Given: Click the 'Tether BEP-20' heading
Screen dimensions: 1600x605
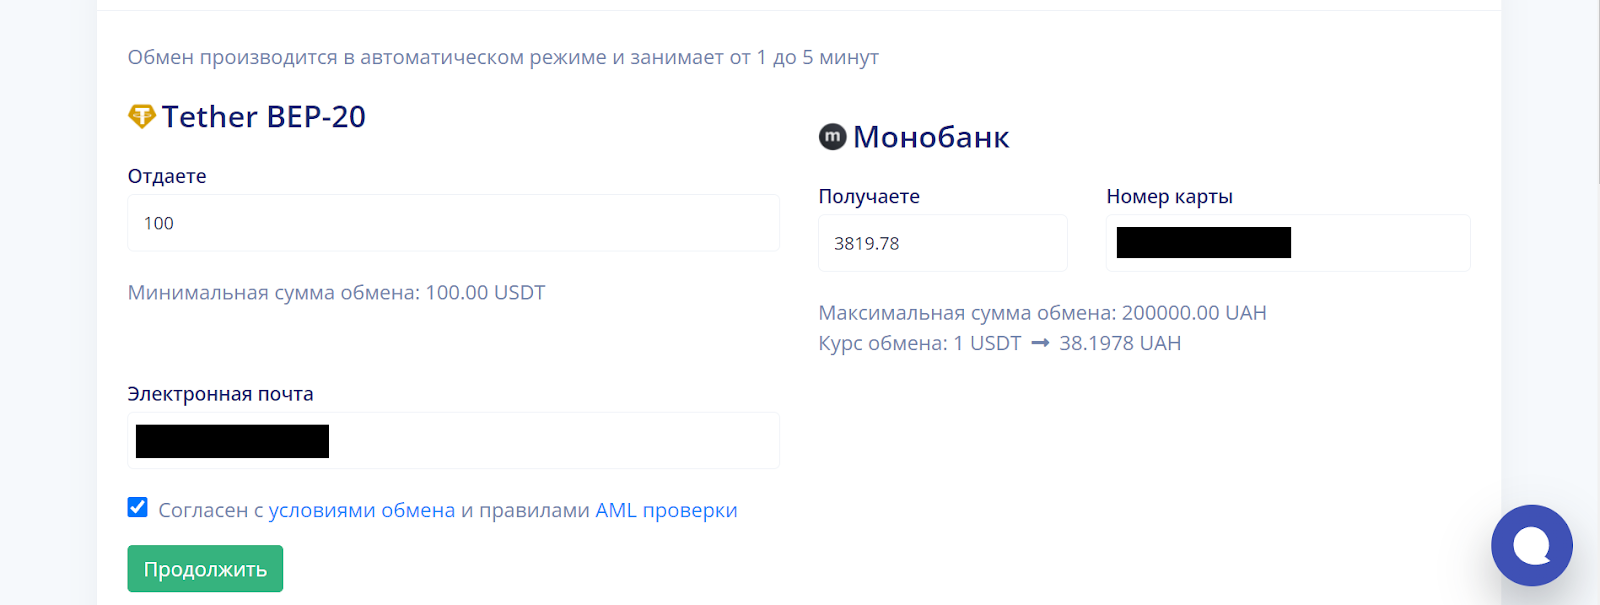Looking at the screenshot, I should tap(264, 117).
